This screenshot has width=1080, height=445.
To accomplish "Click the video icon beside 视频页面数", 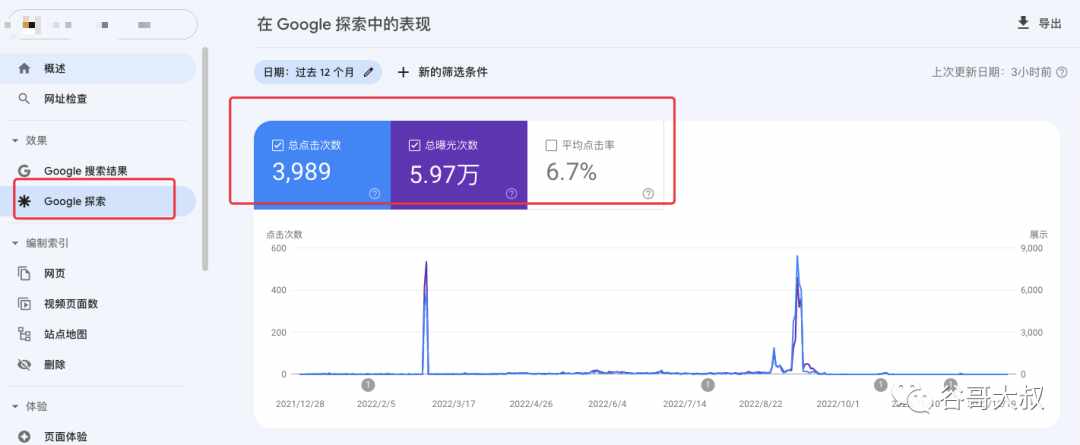I will coord(24,304).
